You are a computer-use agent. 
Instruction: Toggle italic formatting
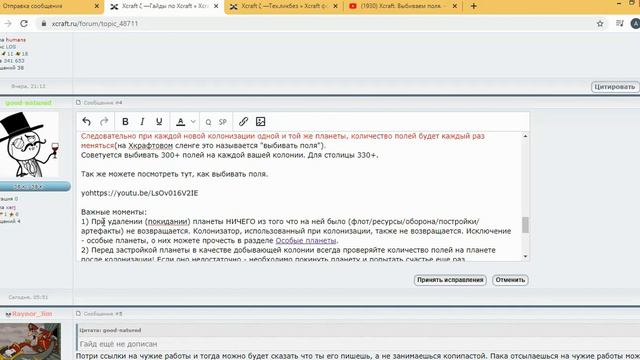(x=142, y=122)
